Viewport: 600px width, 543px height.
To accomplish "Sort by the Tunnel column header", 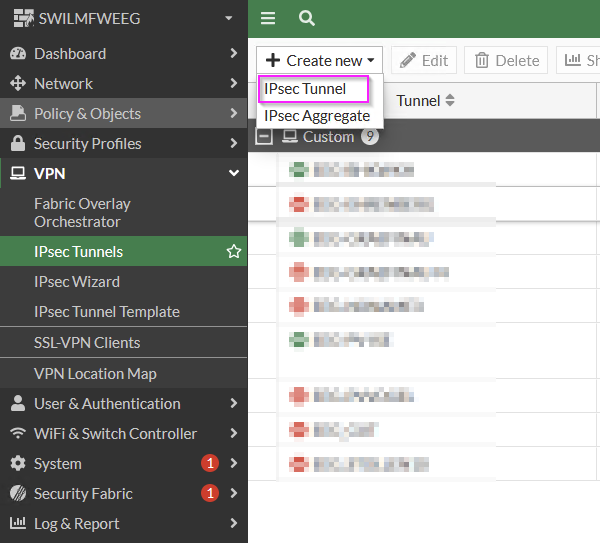I will coord(425,100).
